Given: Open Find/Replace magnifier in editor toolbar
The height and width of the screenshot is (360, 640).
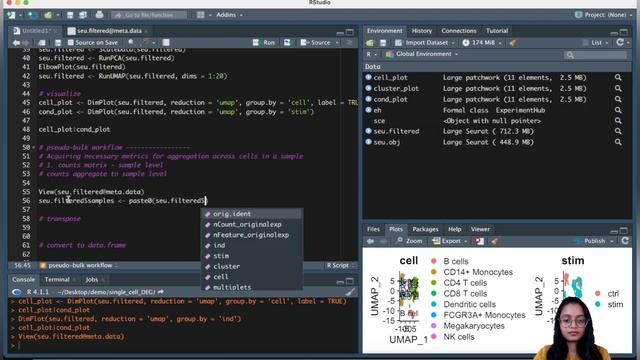Looking at the screenshot, I should [131, 42].
